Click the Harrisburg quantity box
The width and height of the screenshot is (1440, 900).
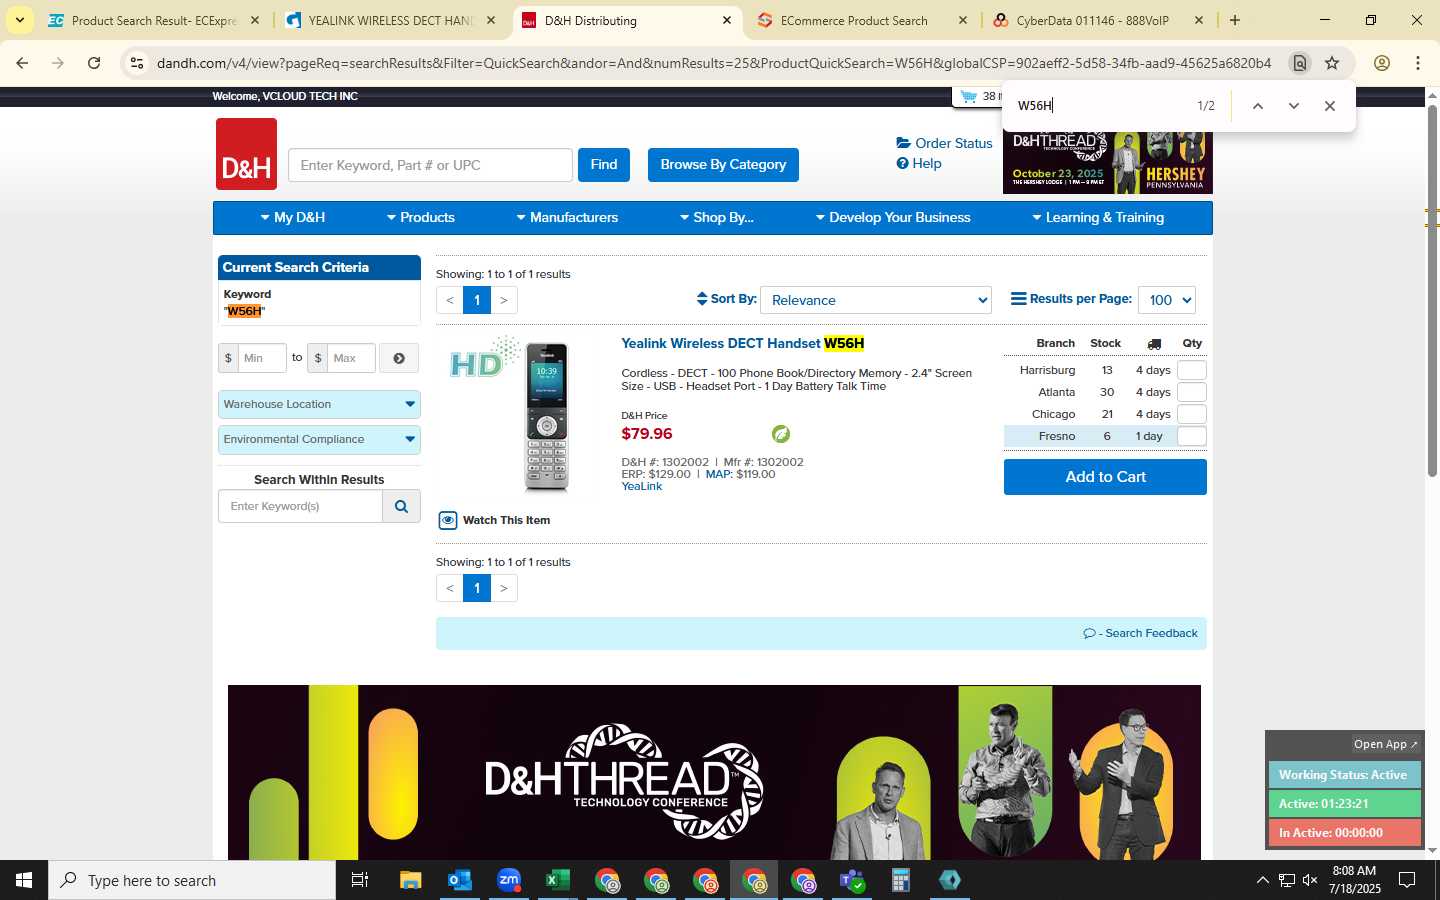coord(1192,370)
